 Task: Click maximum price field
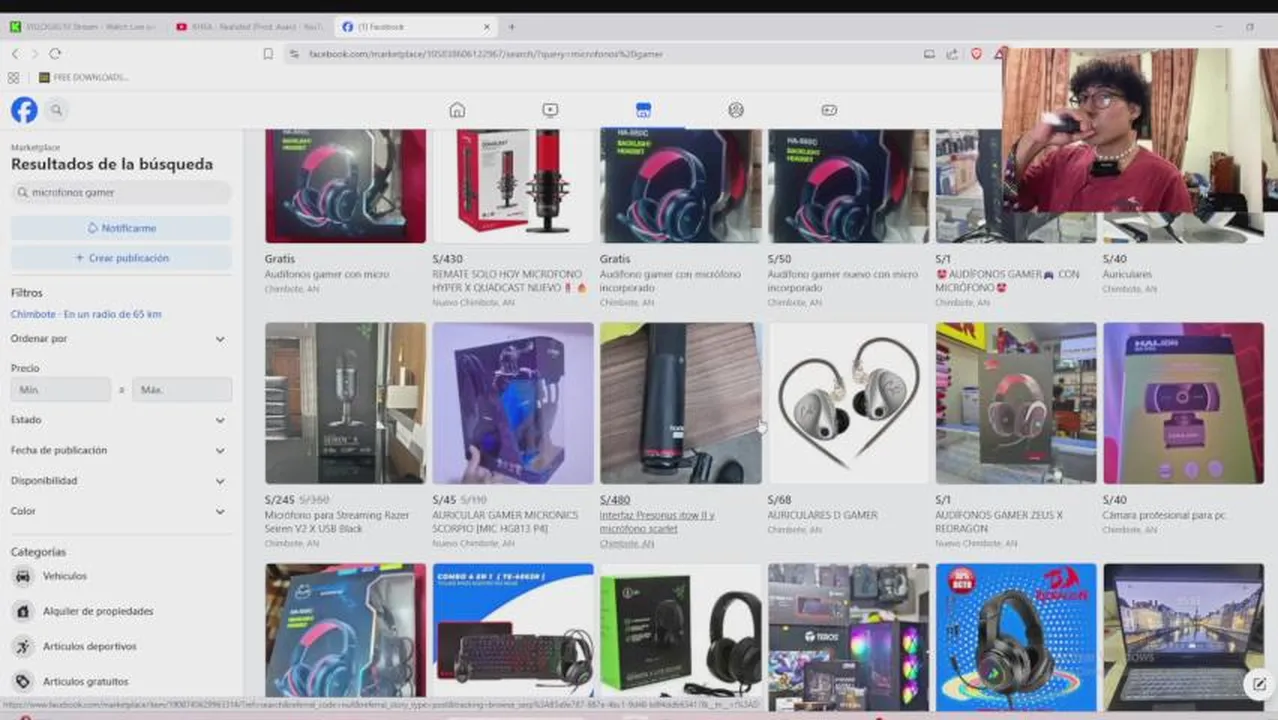[182, 390]
